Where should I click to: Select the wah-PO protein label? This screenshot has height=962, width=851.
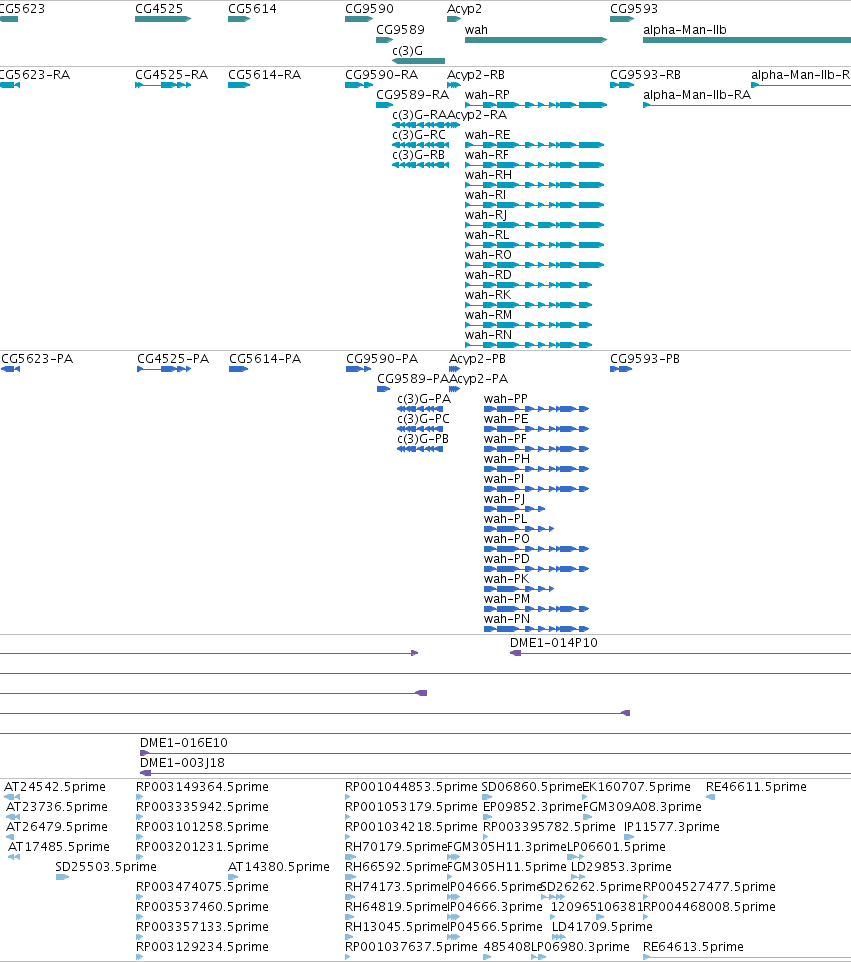click(x=507, y=539)
